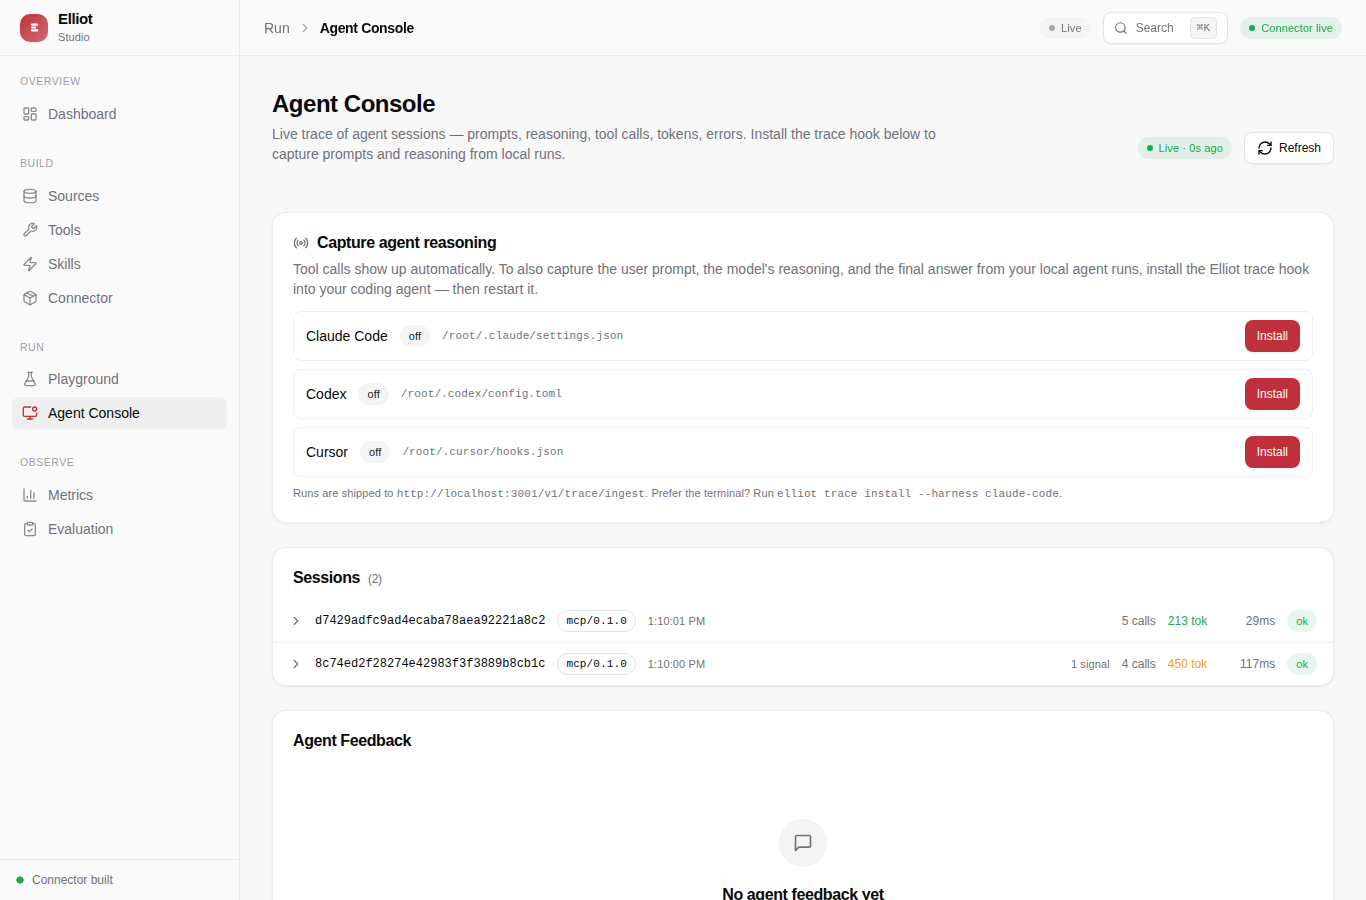This screenshot has height=900, width=1366.
Task: Click the Connector cube icon
Action: click(30, 298)
